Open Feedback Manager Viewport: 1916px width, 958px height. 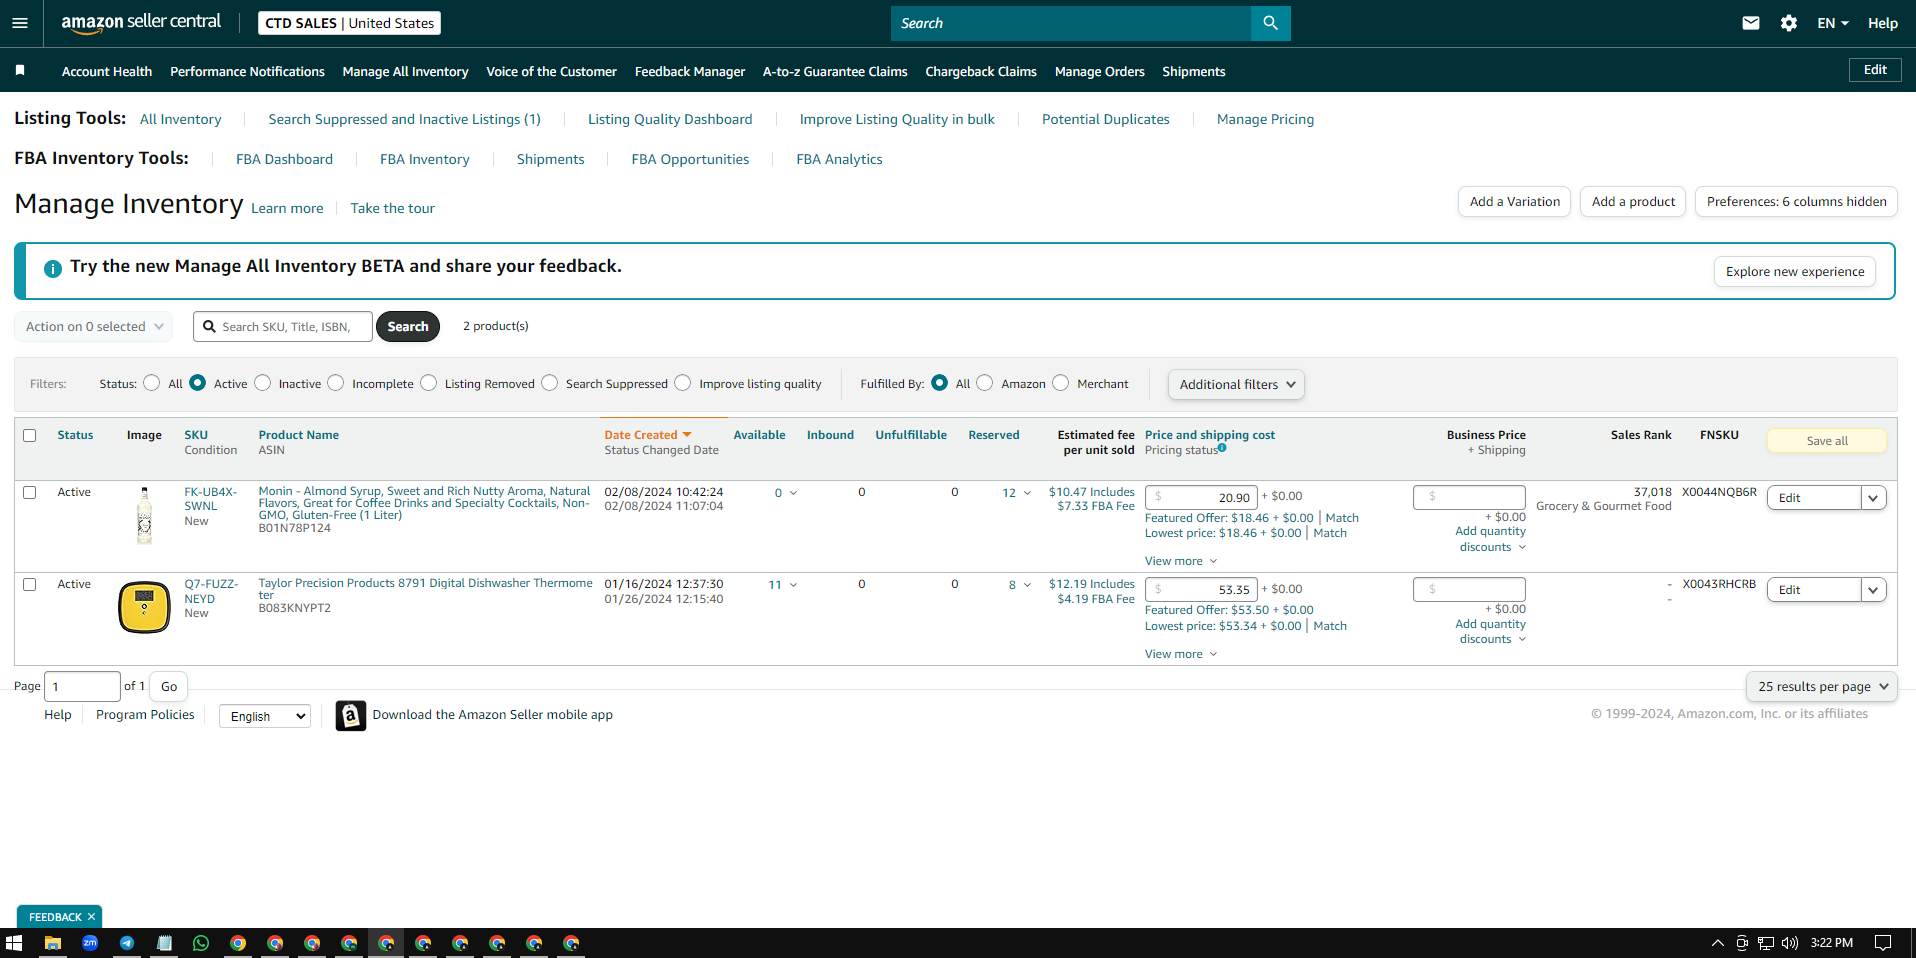point(690,71)
